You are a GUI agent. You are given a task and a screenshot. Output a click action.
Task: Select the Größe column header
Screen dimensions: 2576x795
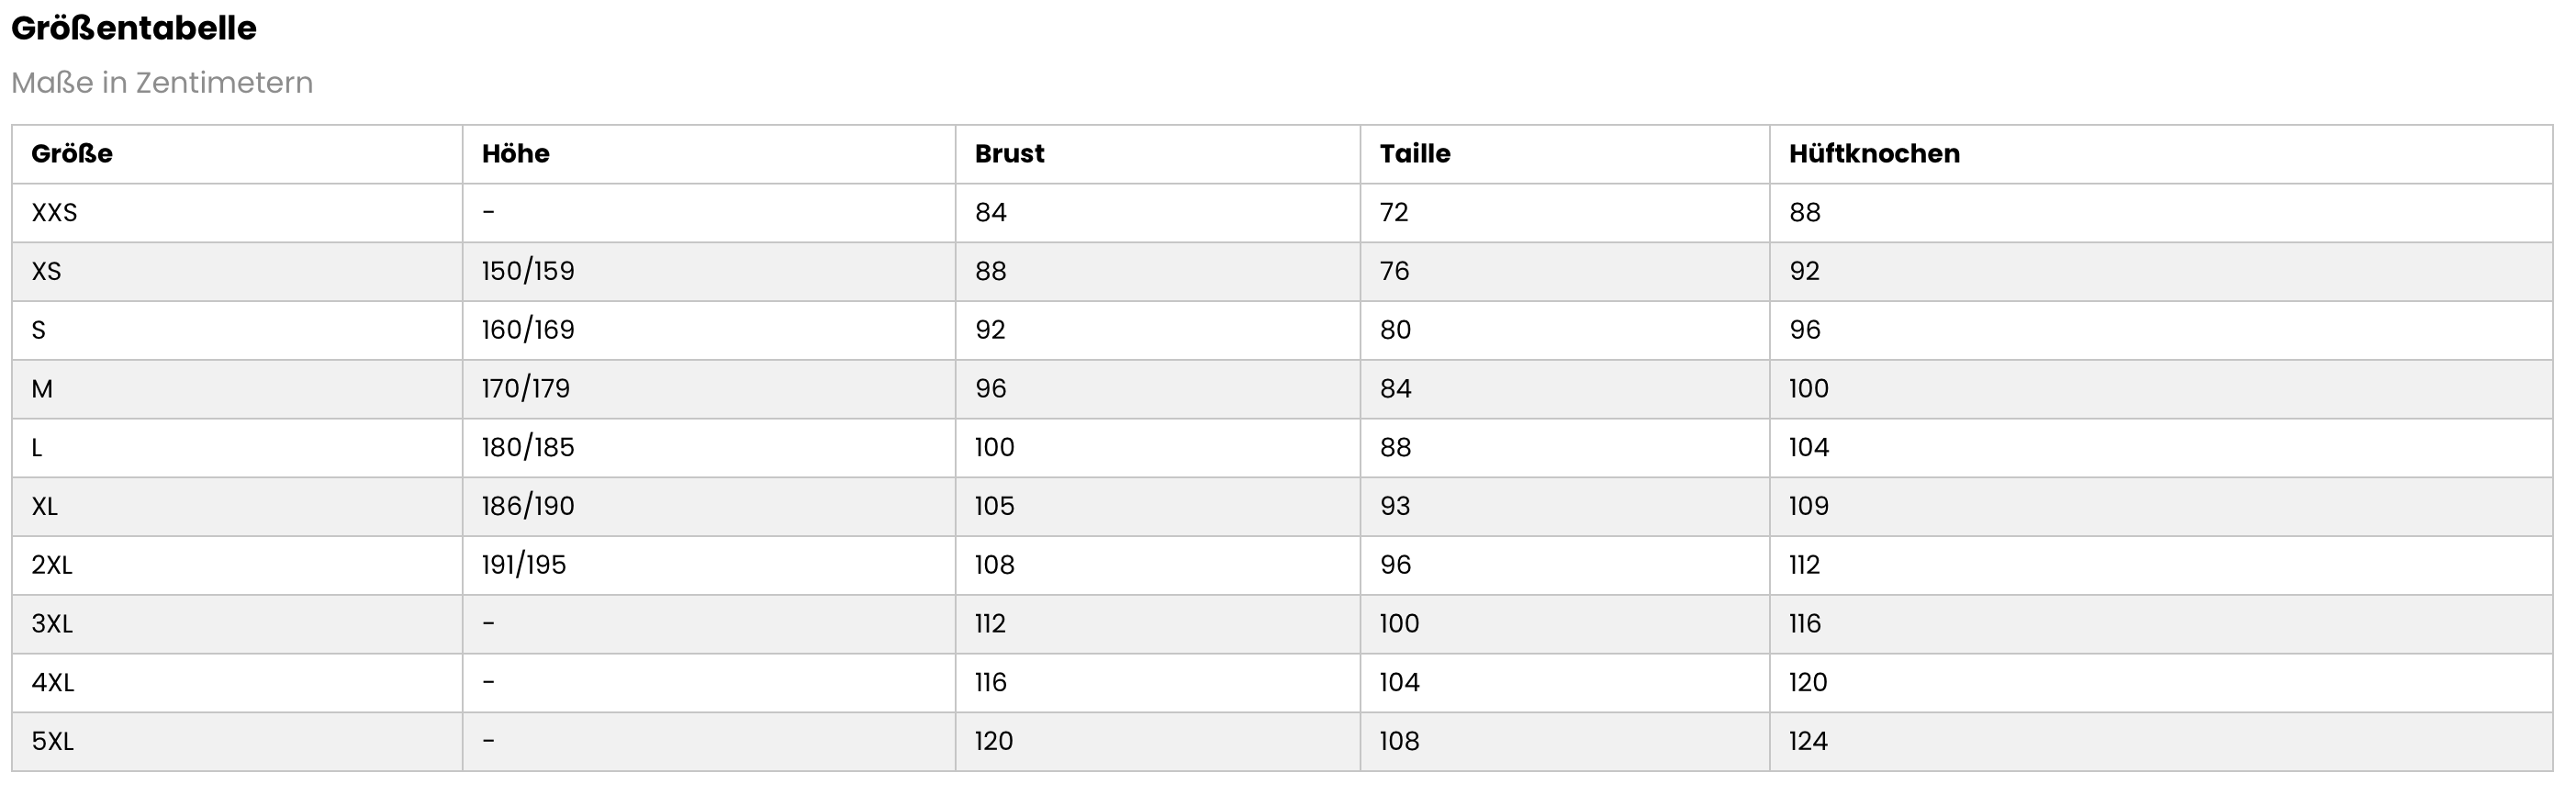click(x=72, y=153)
